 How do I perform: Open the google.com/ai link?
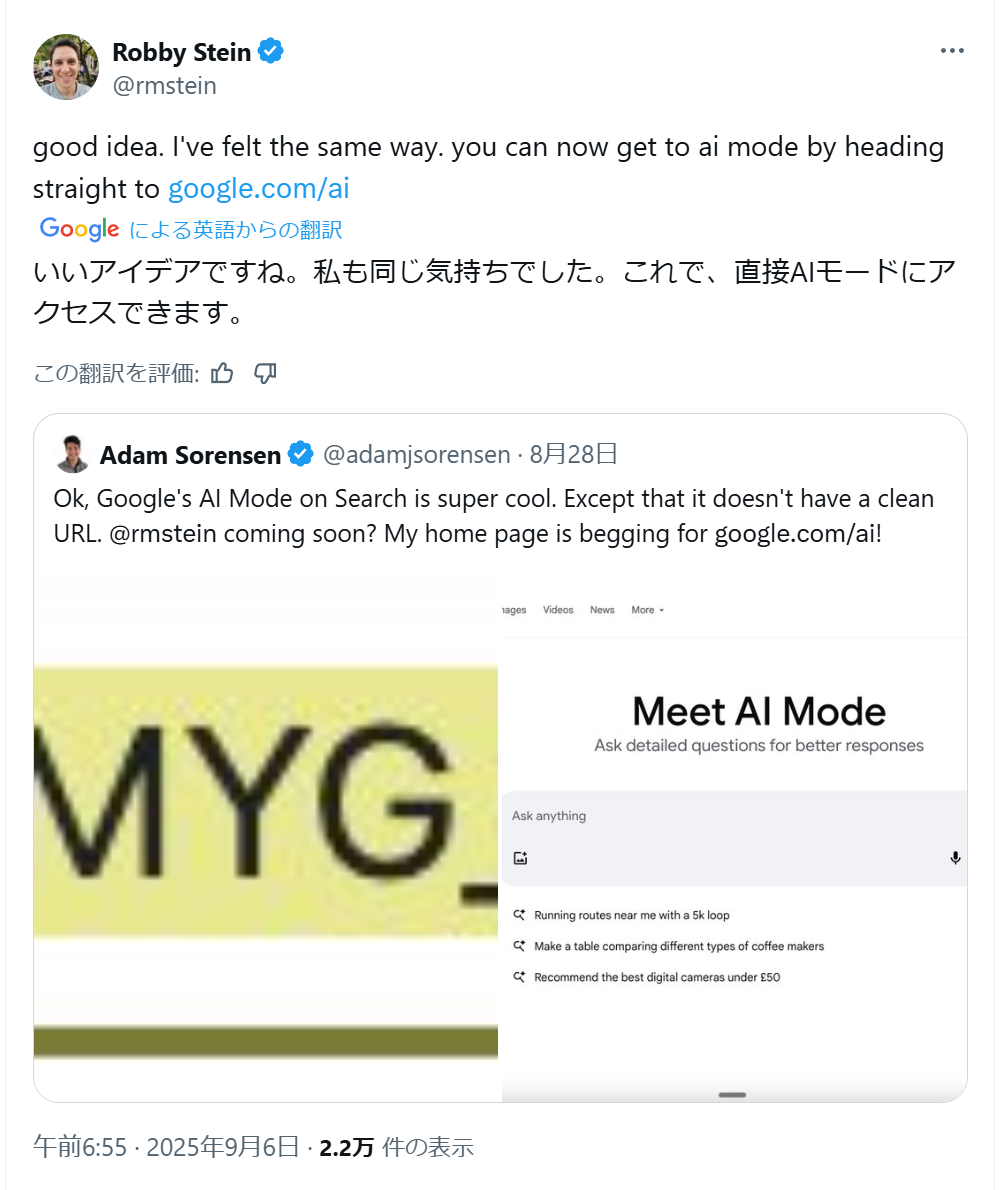click(258, 188)
